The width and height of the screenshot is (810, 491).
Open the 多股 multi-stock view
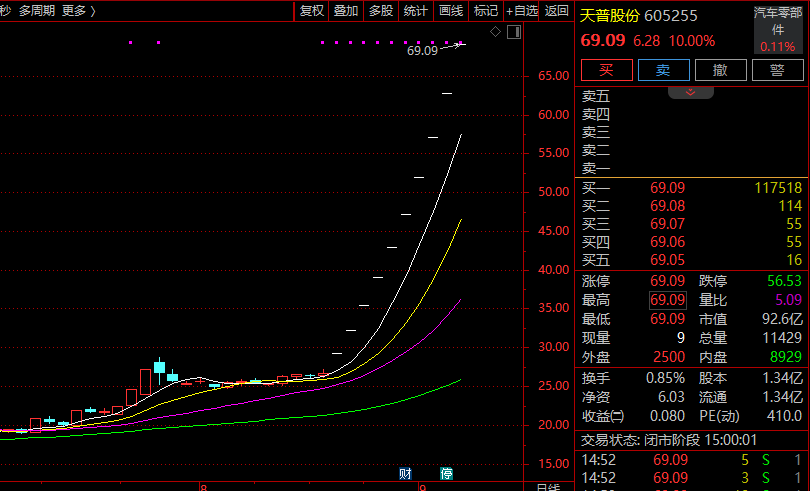(x=381, y=11)
